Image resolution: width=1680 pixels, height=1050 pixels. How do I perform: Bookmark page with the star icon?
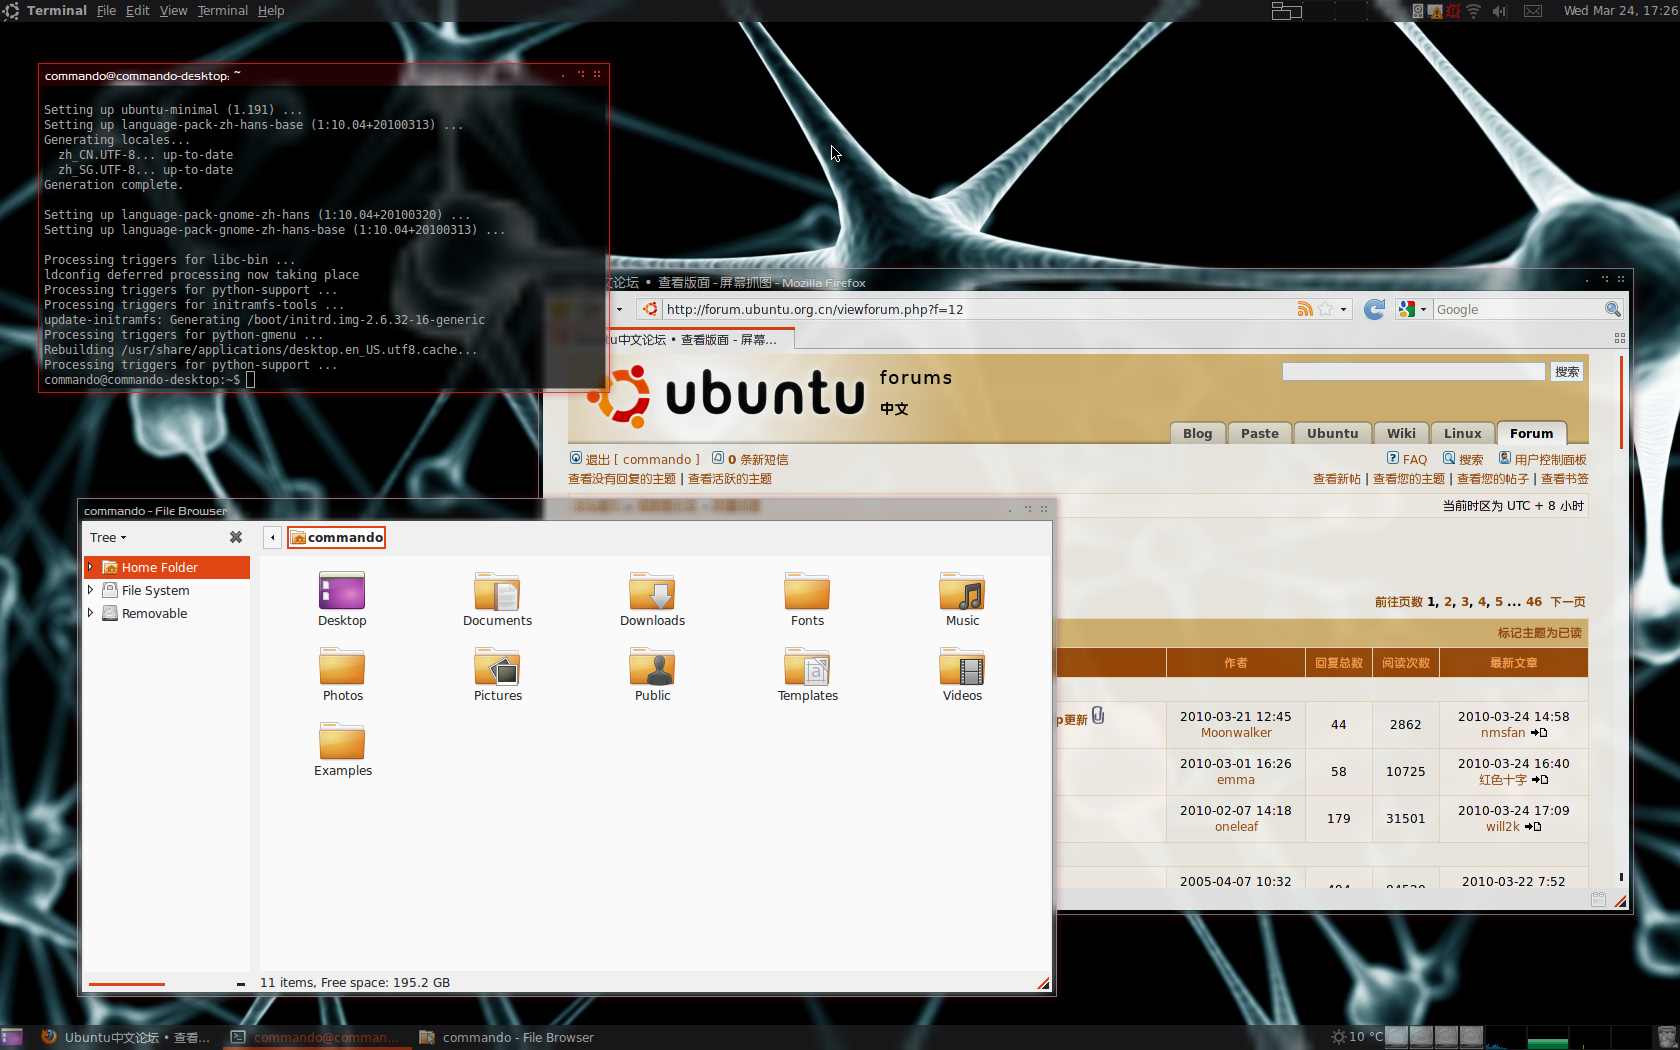click(x=1325, y=309)
